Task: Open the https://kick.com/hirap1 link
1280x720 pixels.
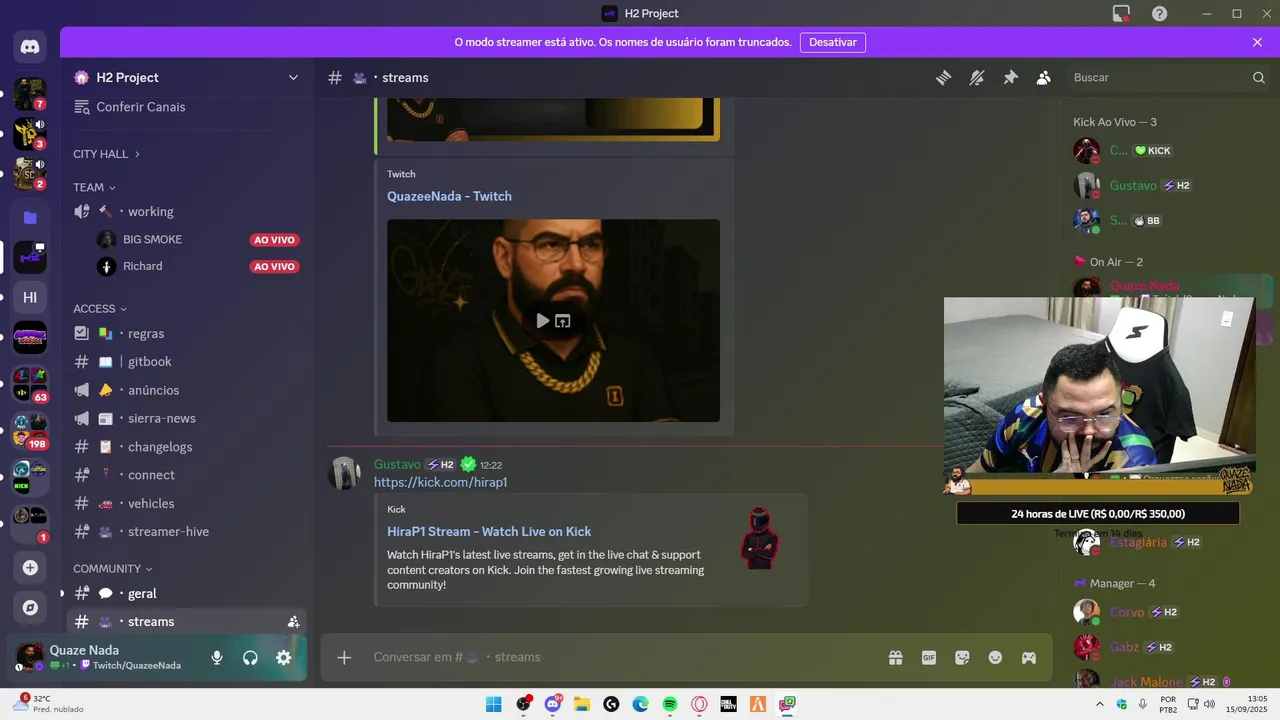Action: coord(440,482)
